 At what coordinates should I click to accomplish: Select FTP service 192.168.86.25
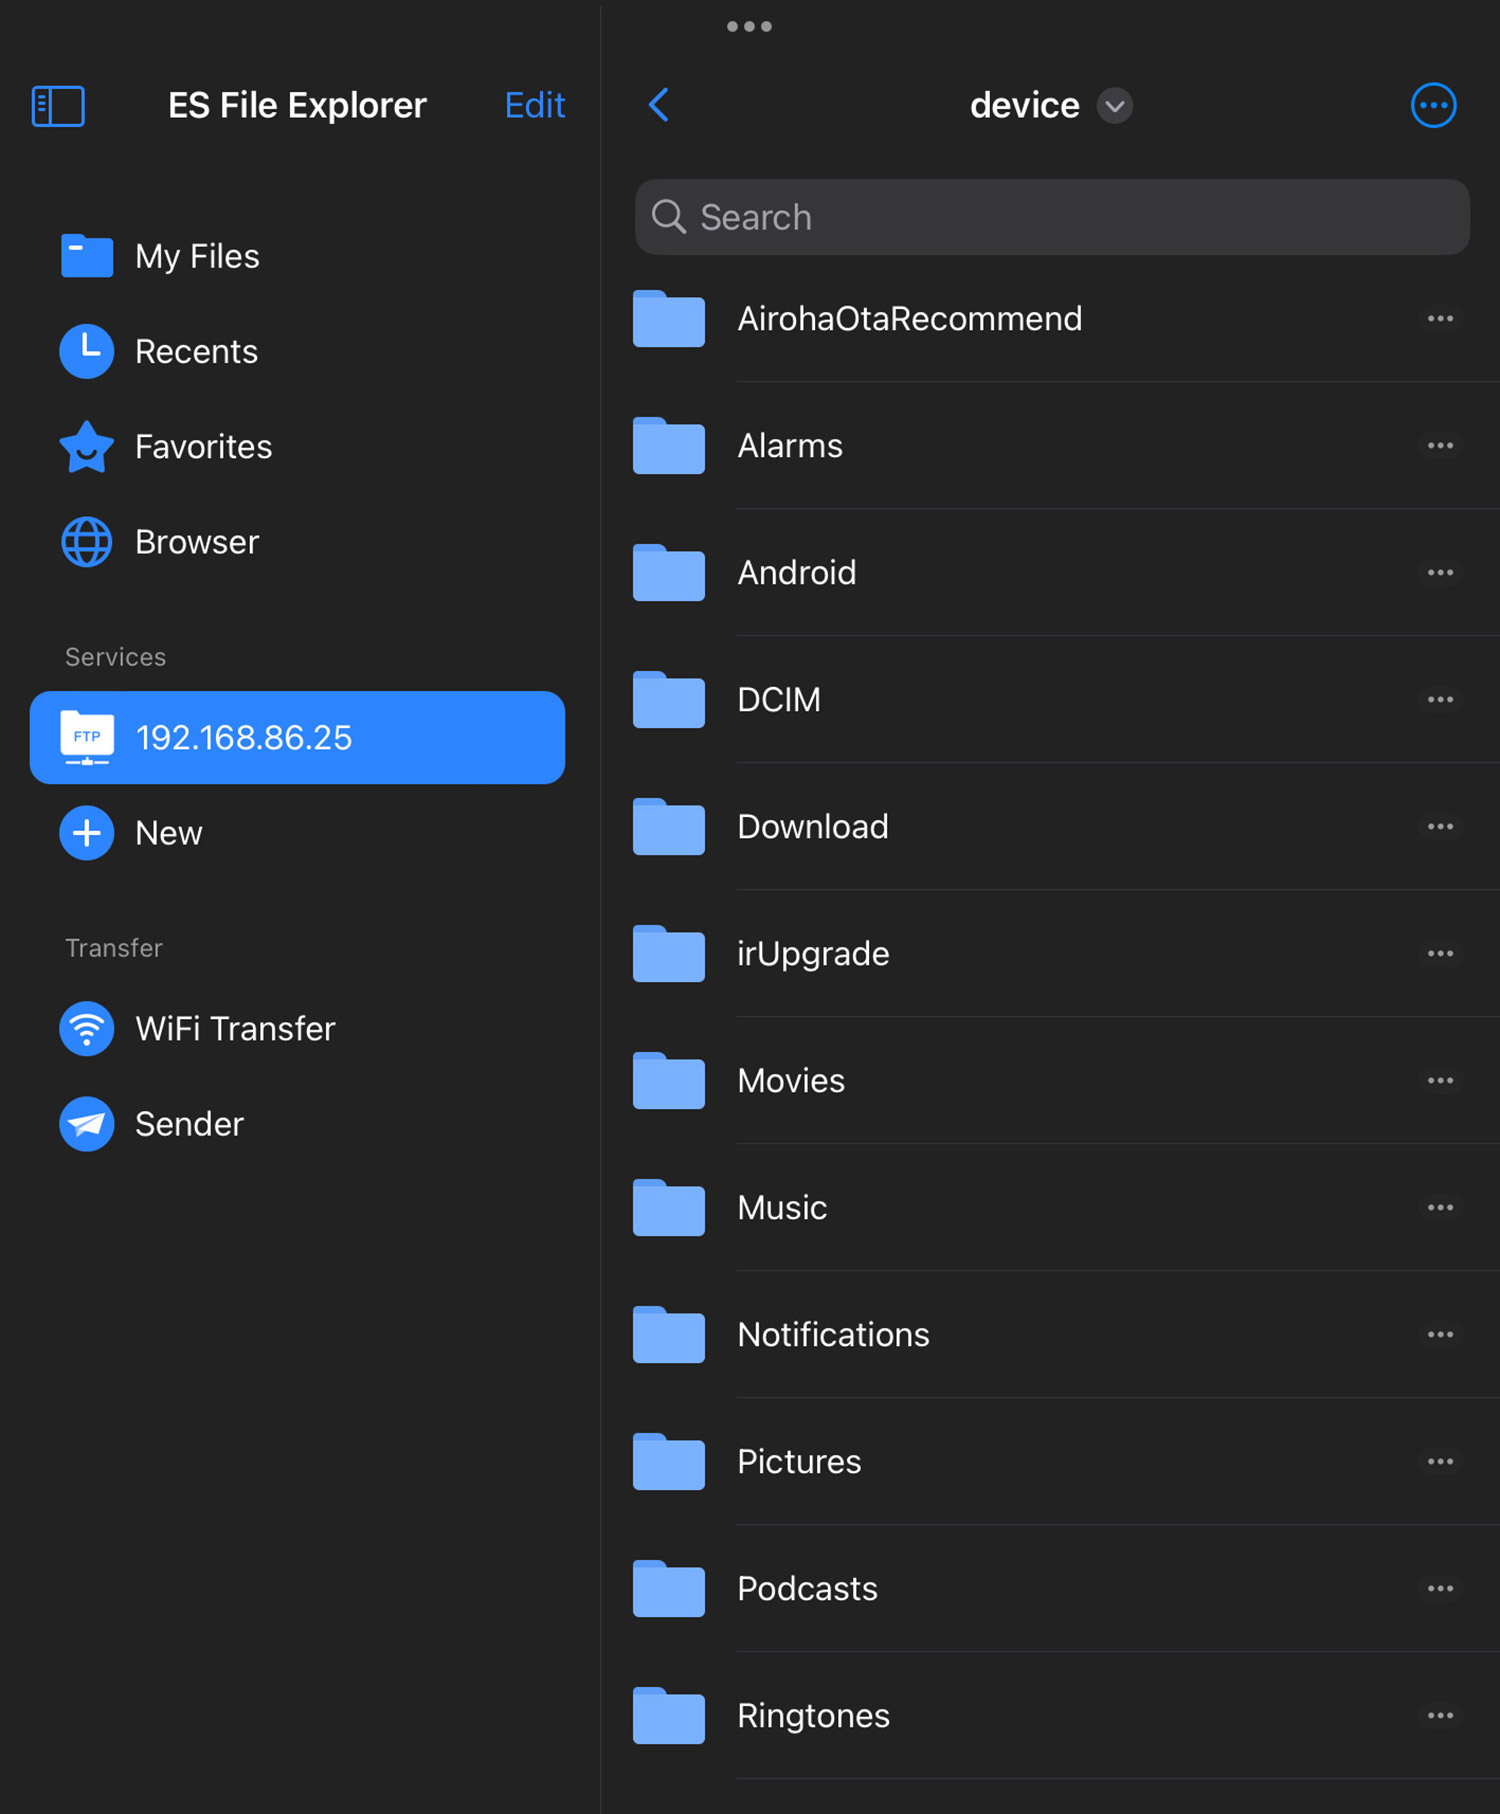tap(297, 738)
